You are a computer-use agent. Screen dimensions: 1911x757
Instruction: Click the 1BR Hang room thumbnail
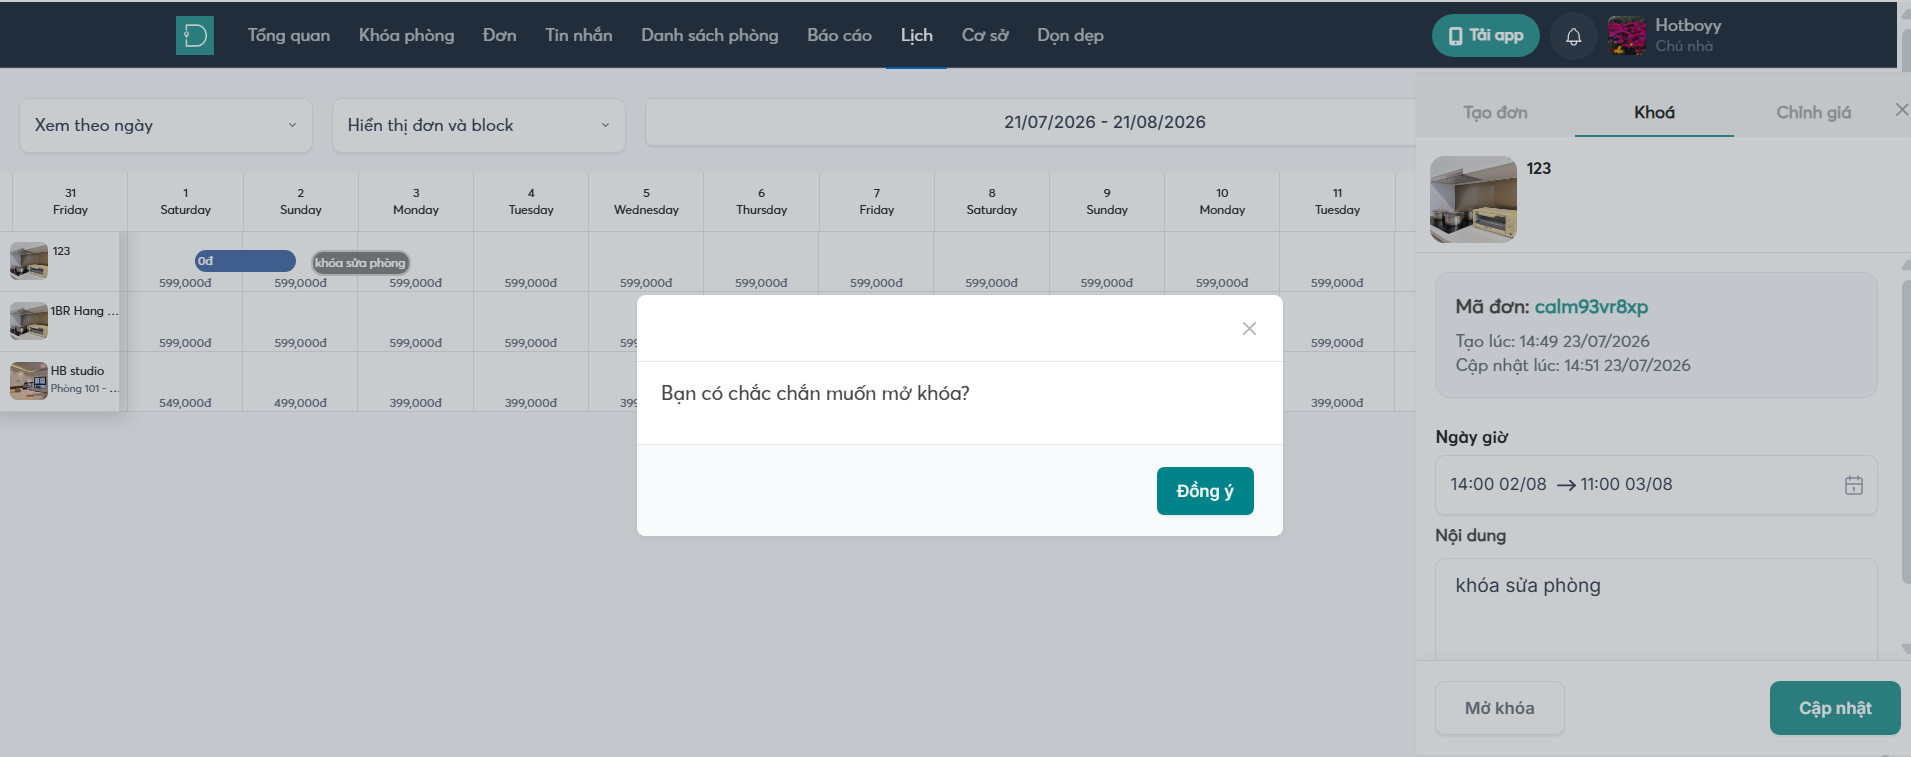pos(29,321)
